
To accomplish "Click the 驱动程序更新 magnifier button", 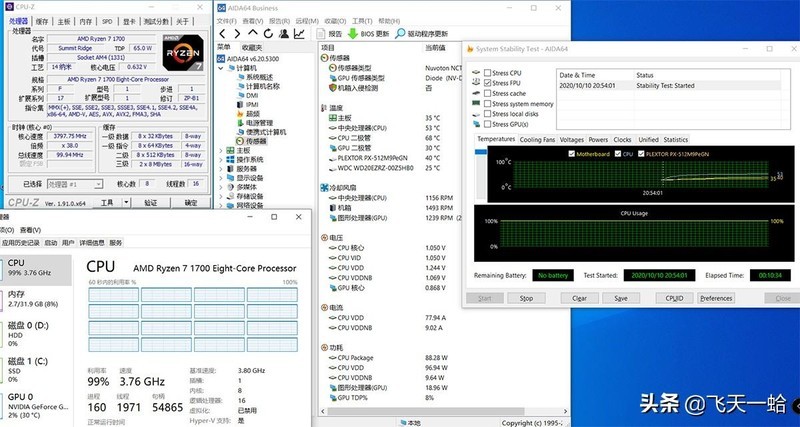I will click(421, 34).
